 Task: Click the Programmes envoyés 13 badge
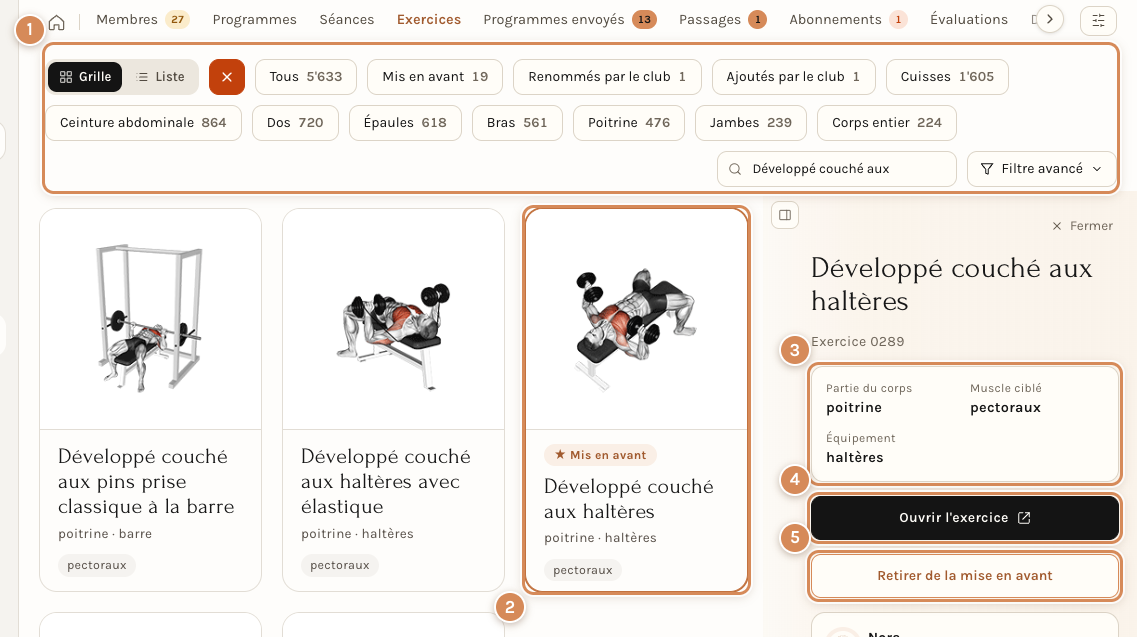coord(644,20)
